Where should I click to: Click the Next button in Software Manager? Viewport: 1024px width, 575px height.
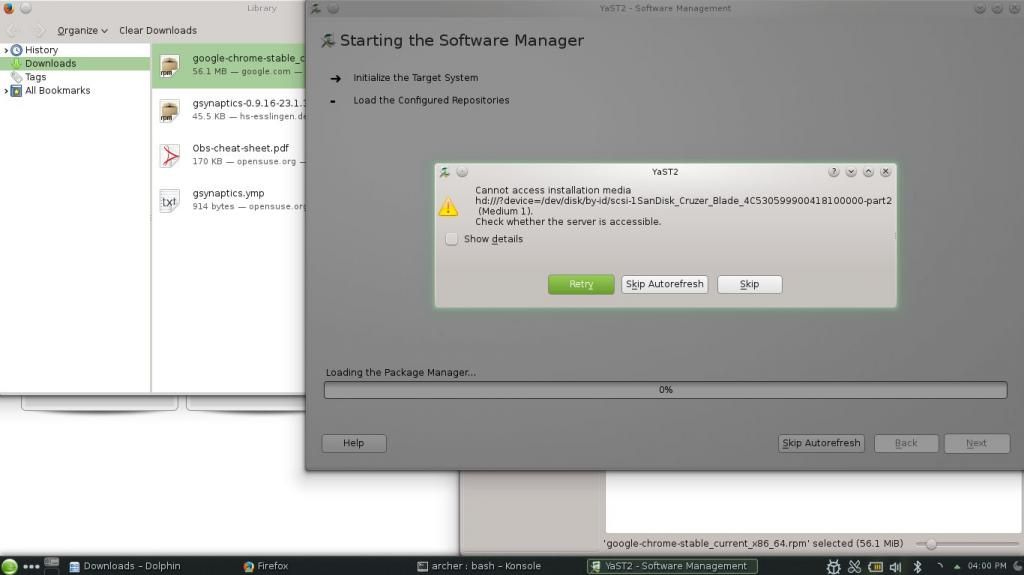976,443
